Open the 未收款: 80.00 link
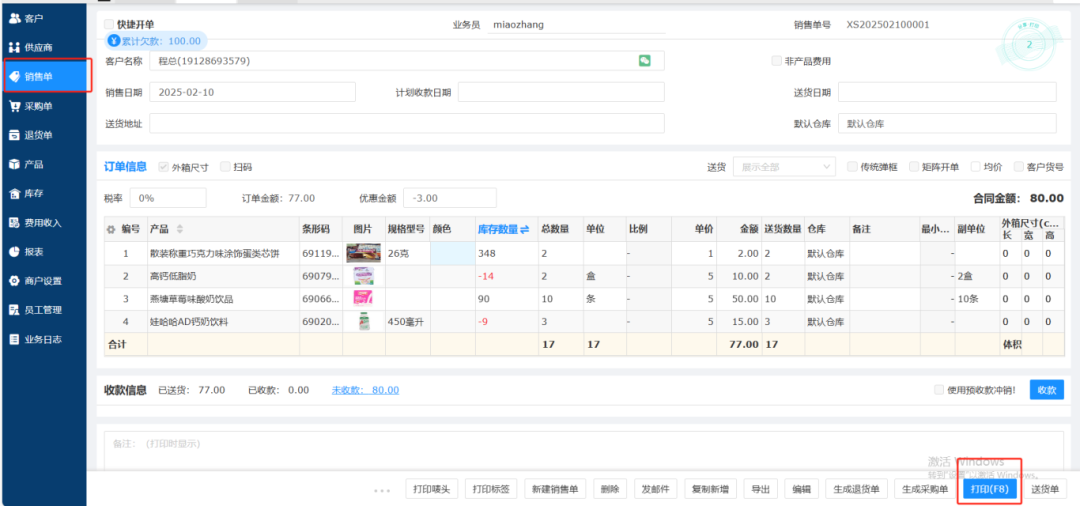This screenshot has height=506, width=1080. pos(365,390)
